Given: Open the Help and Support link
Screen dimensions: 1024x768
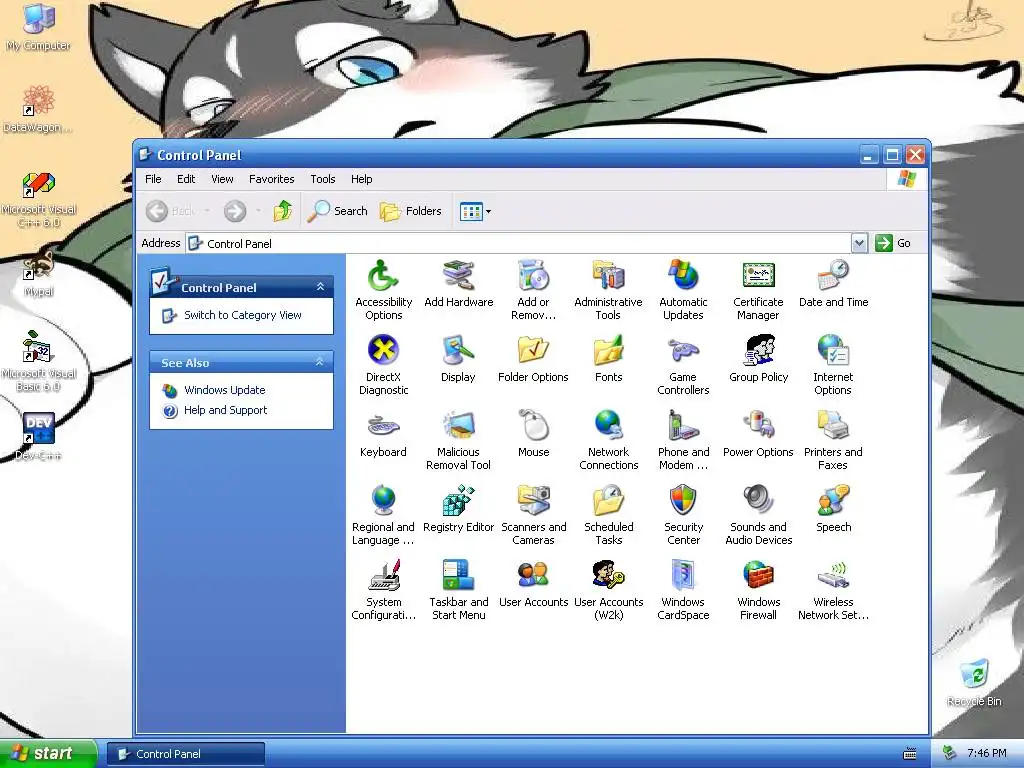Looking at the screenshot, I should [225, 410].
